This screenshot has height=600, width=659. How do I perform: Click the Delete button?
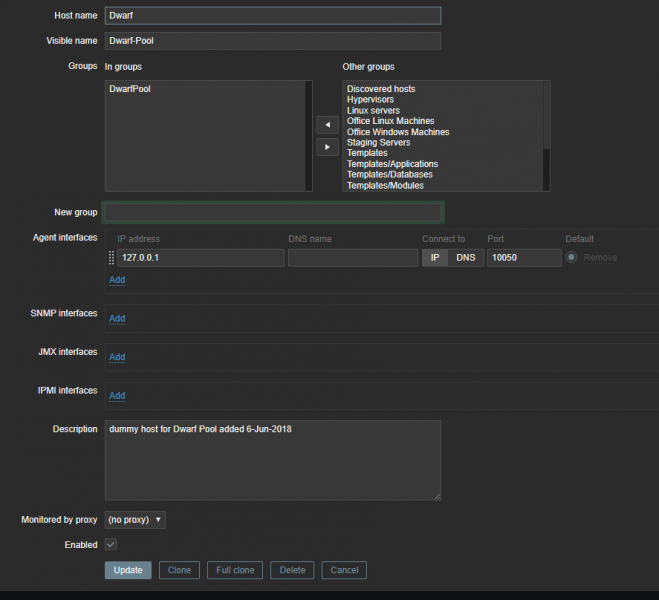coord(292,570)
